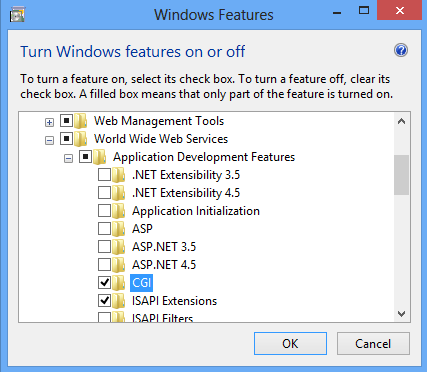
Task: Toggle the World Wide Web Services checkbox
Action: (x=66, y=138)
